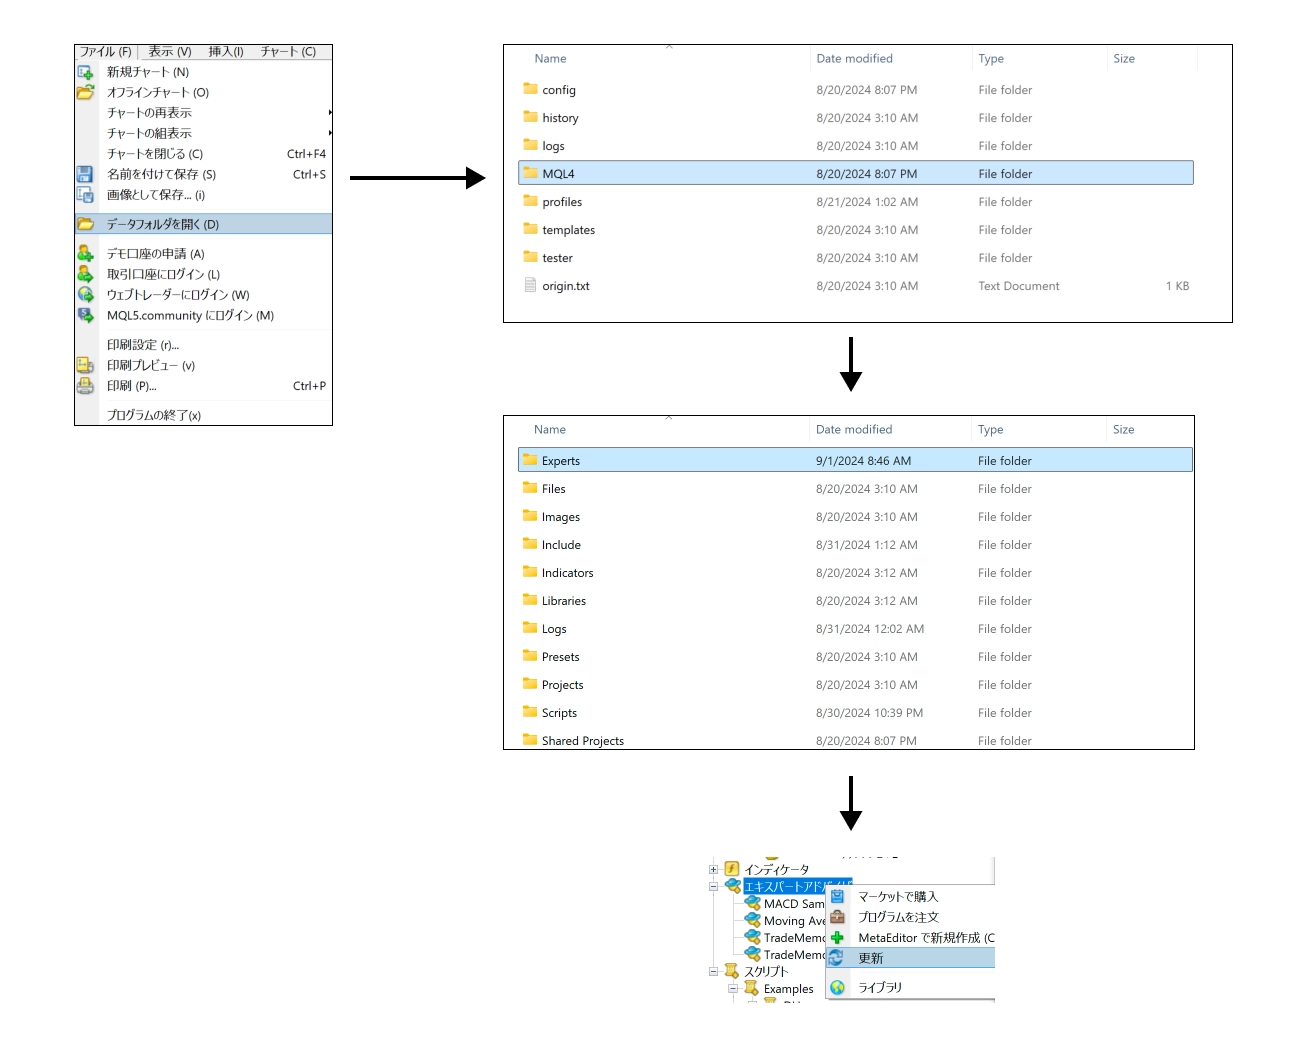Click the icon beside 画像として保存
This screenshot has width=1307, height=1047.
[85, 195]
